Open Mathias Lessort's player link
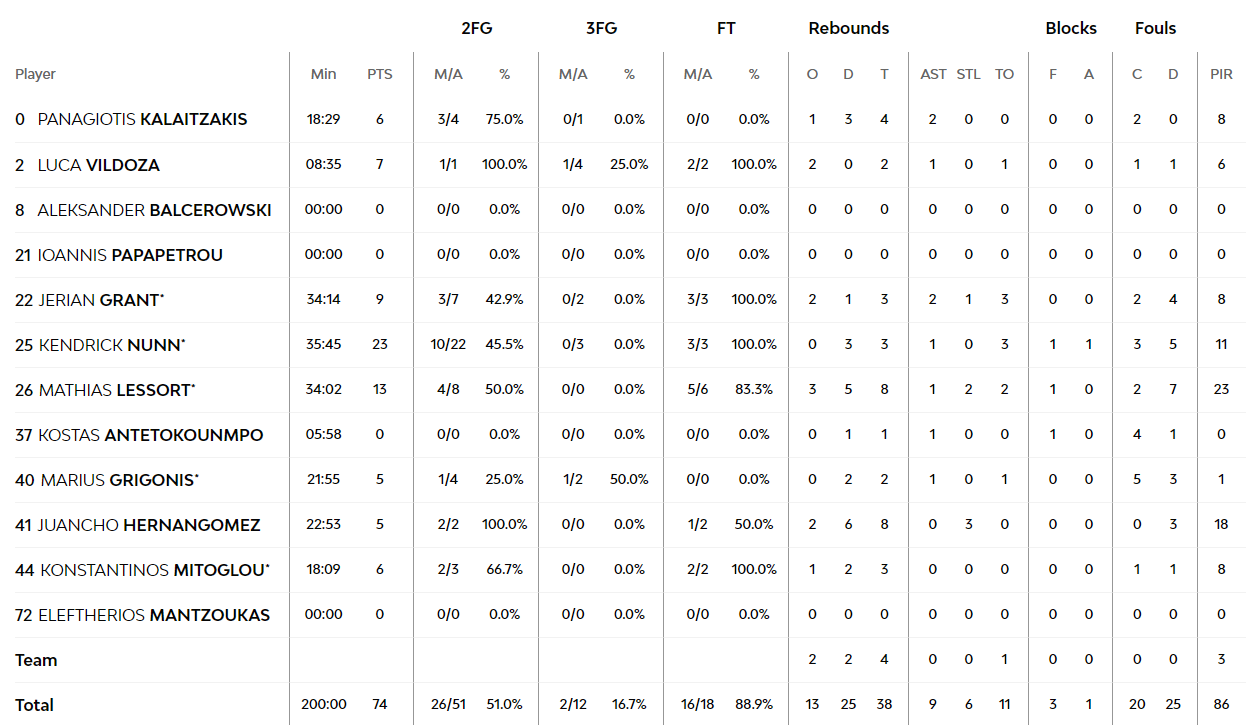 [x=114, y=390]
